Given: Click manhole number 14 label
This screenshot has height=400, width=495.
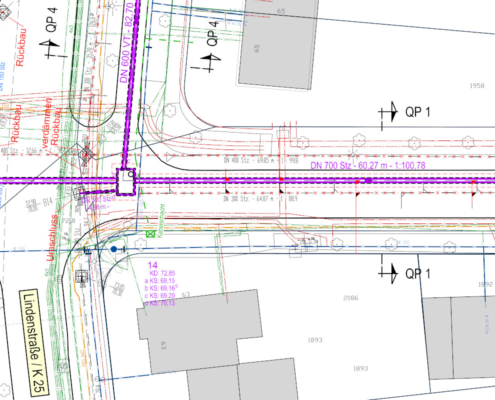Looking at the screenshot, I should tap(152, 265).
